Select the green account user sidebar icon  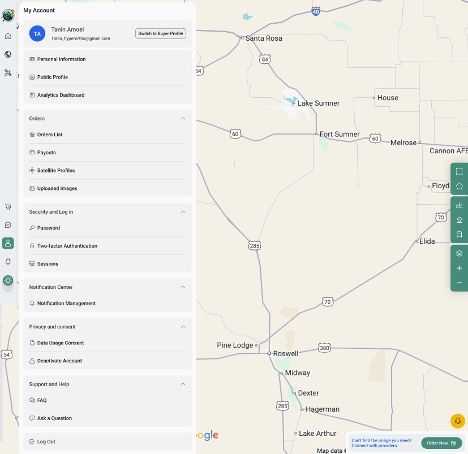point(8,243)
